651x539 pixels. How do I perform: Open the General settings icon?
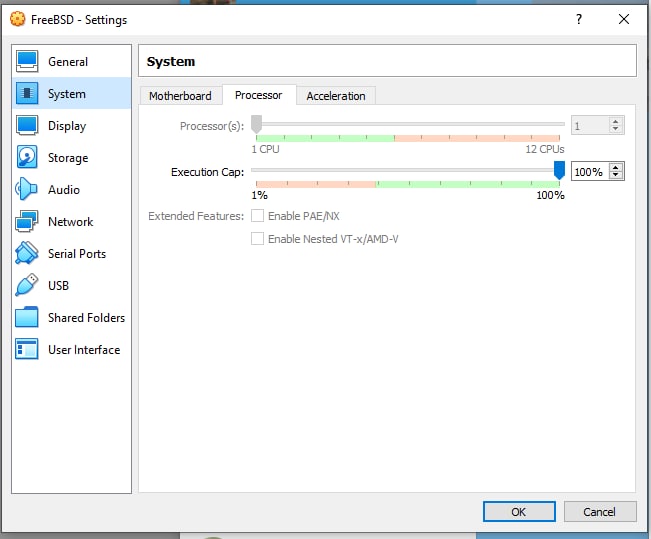(x=27, y=61)
